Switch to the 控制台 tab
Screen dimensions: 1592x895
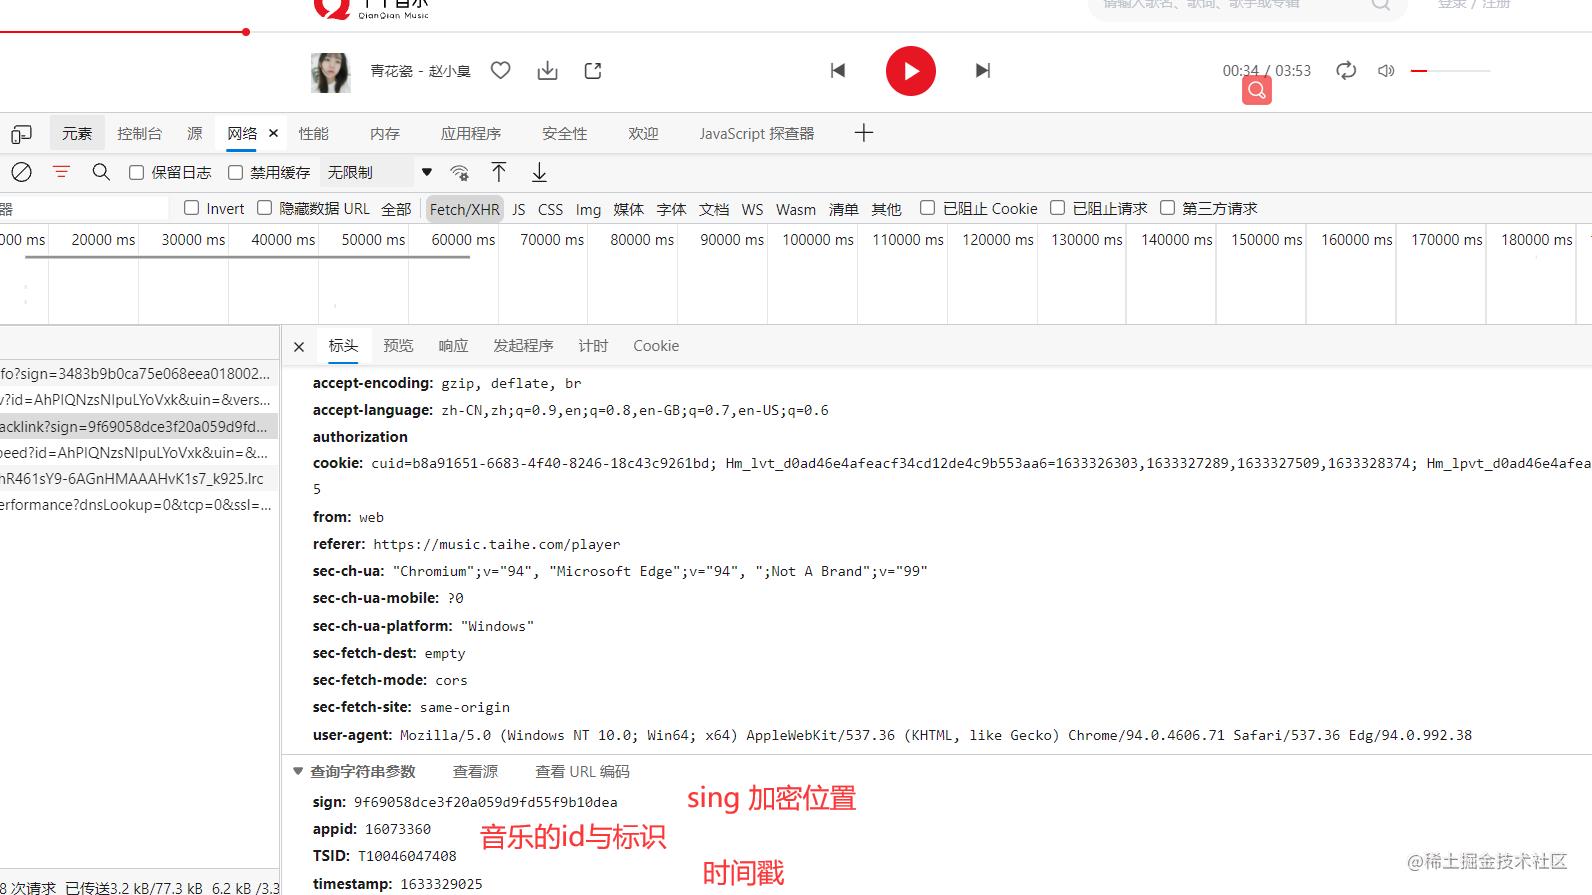point(139,133)
